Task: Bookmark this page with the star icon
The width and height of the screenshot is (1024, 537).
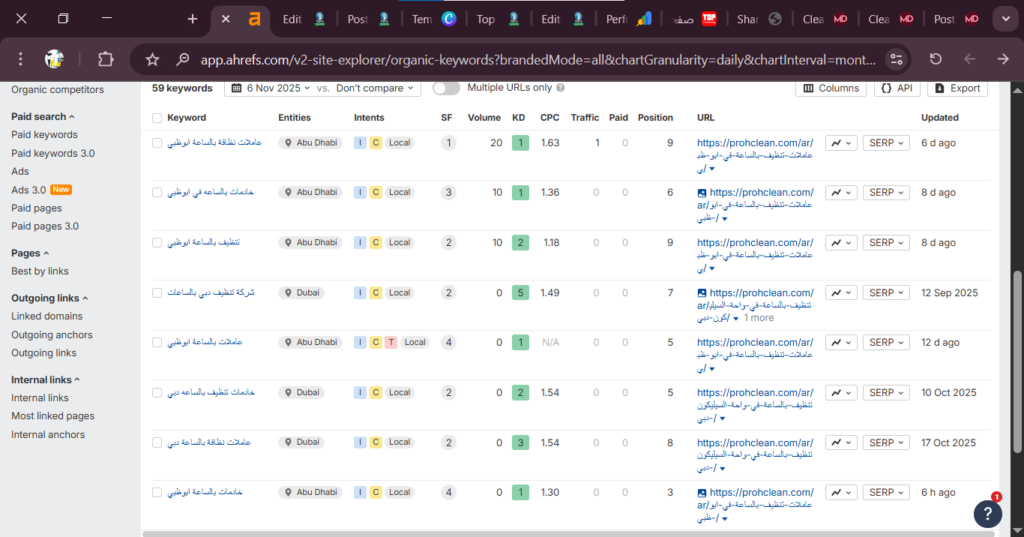Action: [x=153, y=59]
